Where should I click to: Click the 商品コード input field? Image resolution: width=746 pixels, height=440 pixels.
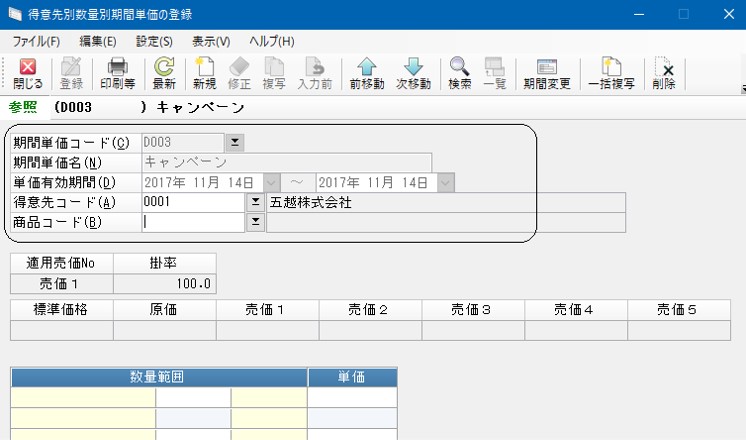point(193,222)
